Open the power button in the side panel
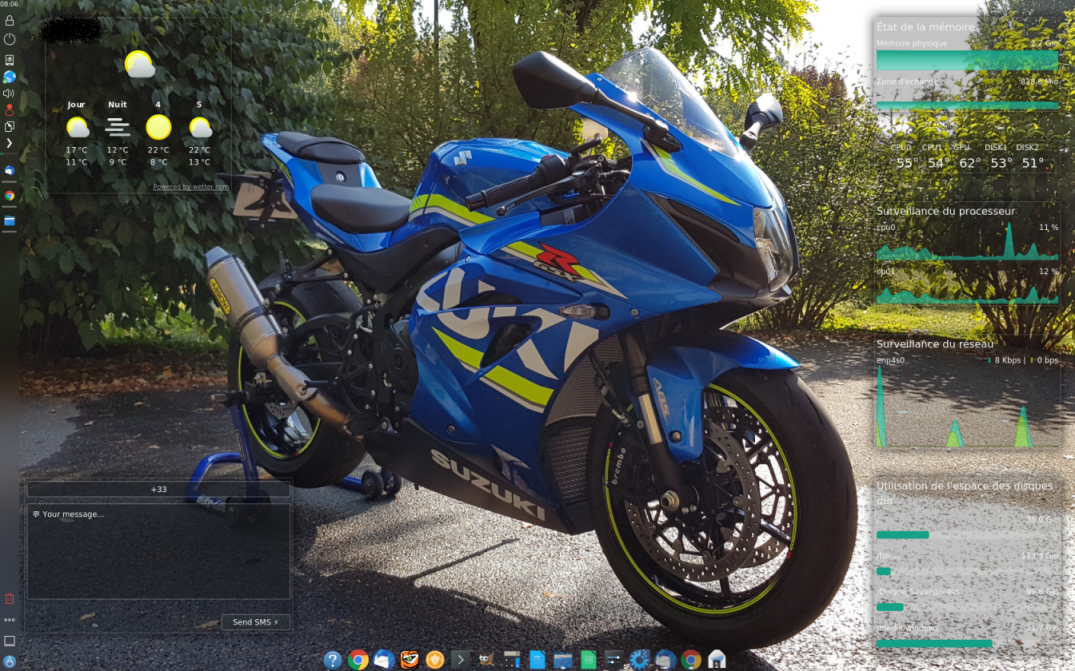The height and width of the screenshot is (671, 1075). tap(10, 40)
